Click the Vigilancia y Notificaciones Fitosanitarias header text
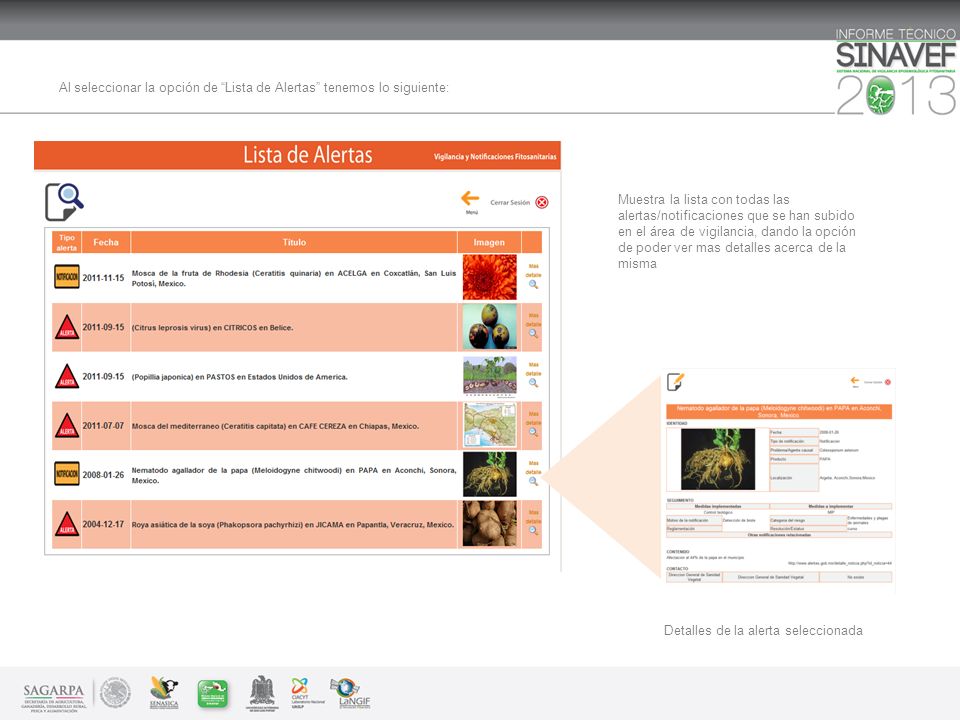This screenshot has width=960, height=720. 495,157
